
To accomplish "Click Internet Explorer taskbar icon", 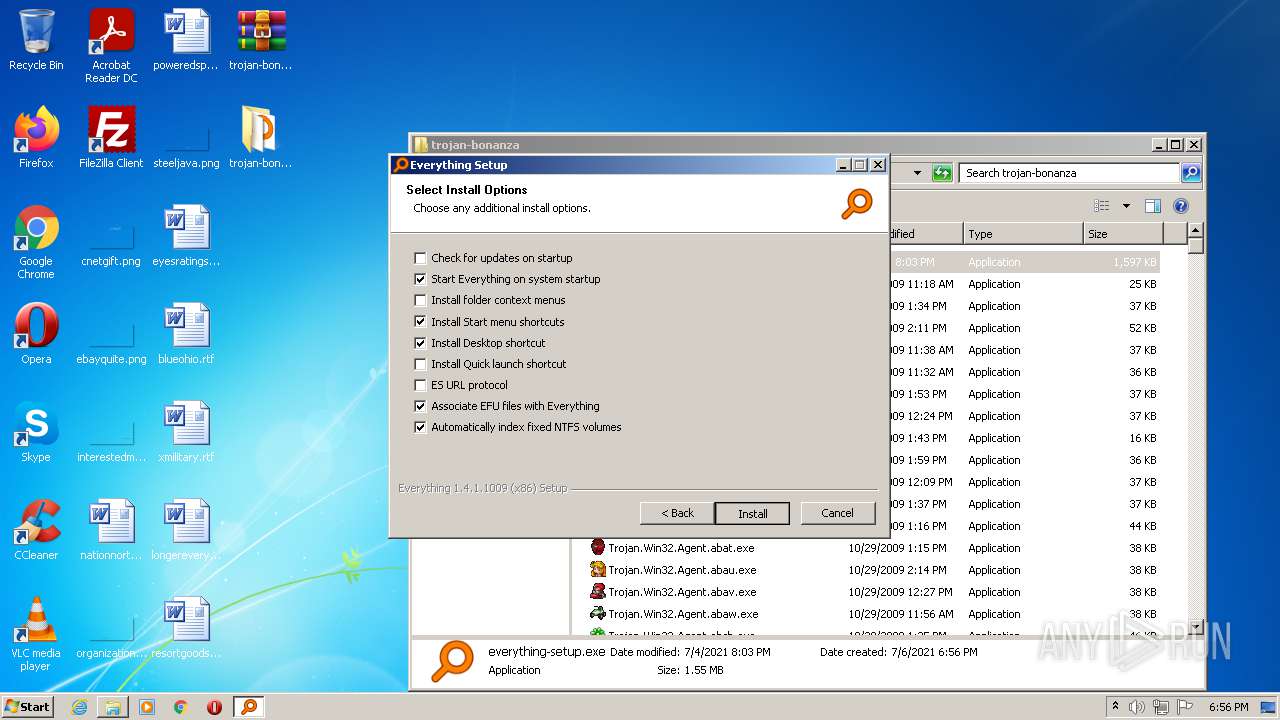I will click(79, 707).
